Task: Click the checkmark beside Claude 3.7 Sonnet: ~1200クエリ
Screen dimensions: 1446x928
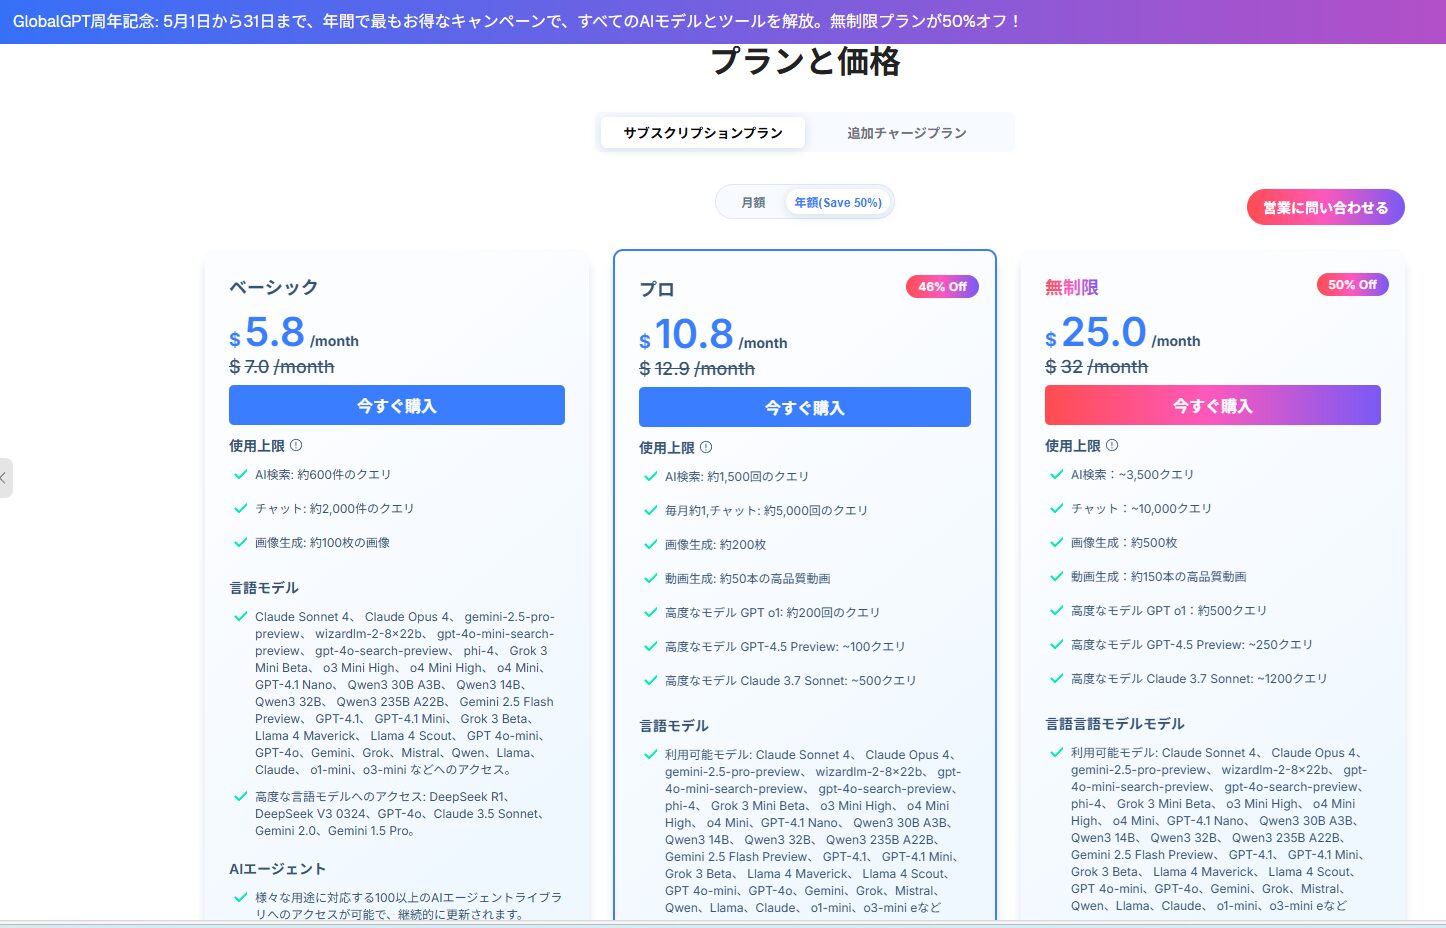Action: pos(1056,678)
